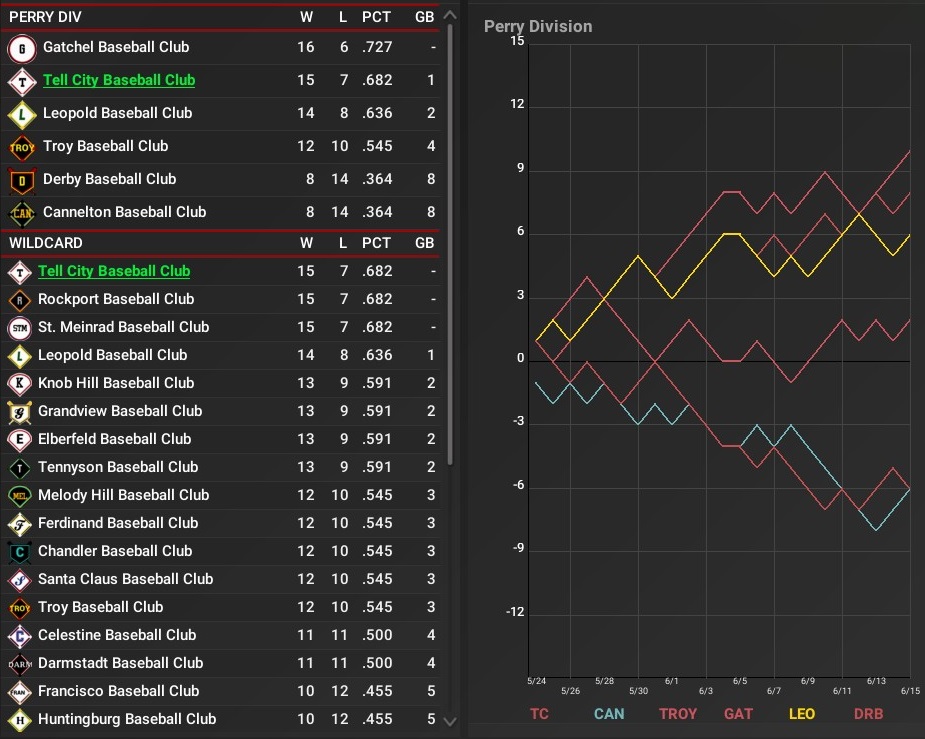925x739 pixels.
Task: Click the Gatchel Baseball Club logo icon
Action: coord(22,48)
